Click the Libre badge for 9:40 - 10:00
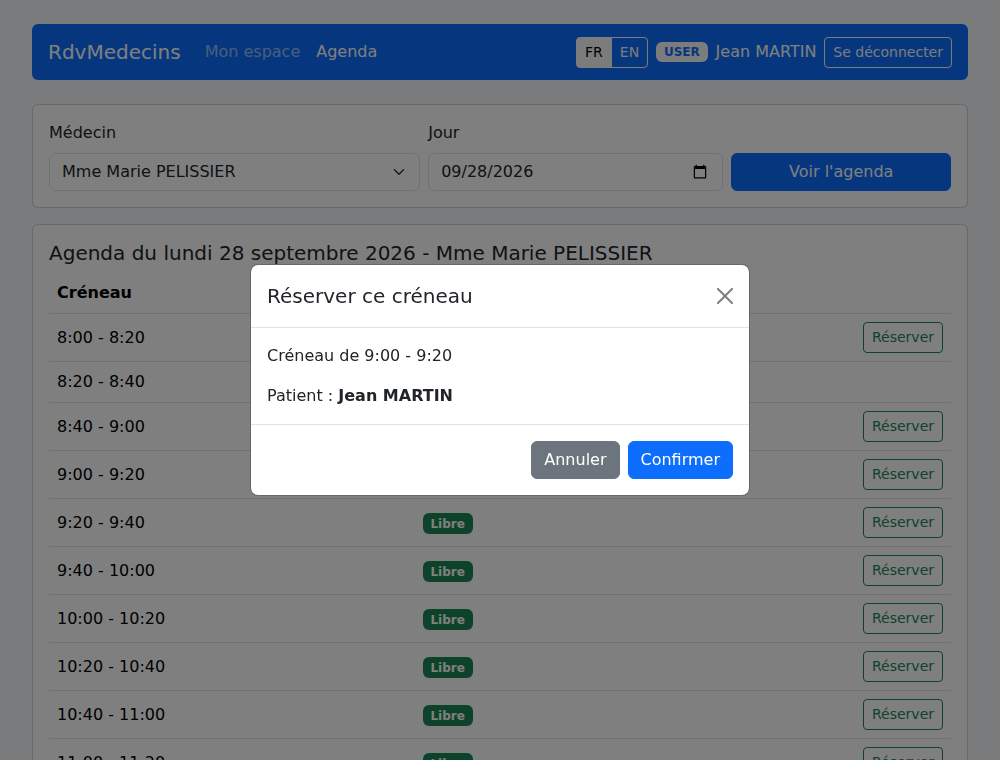The height and width of the screenshot is (760, 1000). pyautogui.click(x=448, y=571)
